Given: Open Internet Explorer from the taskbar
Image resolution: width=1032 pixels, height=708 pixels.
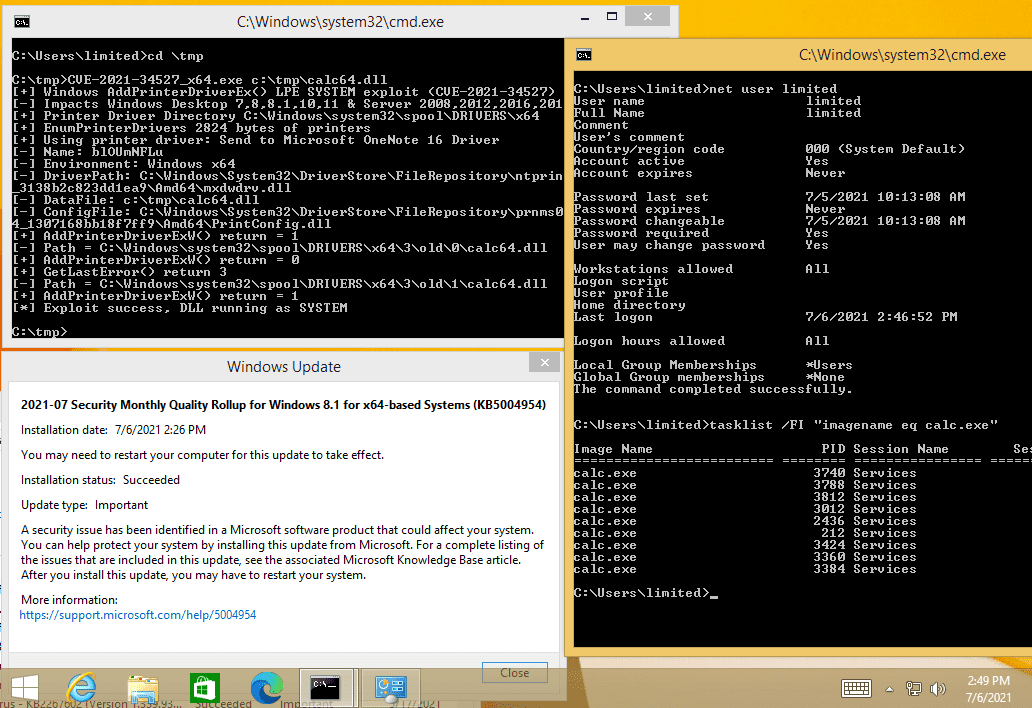Looking at the screenshot, I should (81, 688).
